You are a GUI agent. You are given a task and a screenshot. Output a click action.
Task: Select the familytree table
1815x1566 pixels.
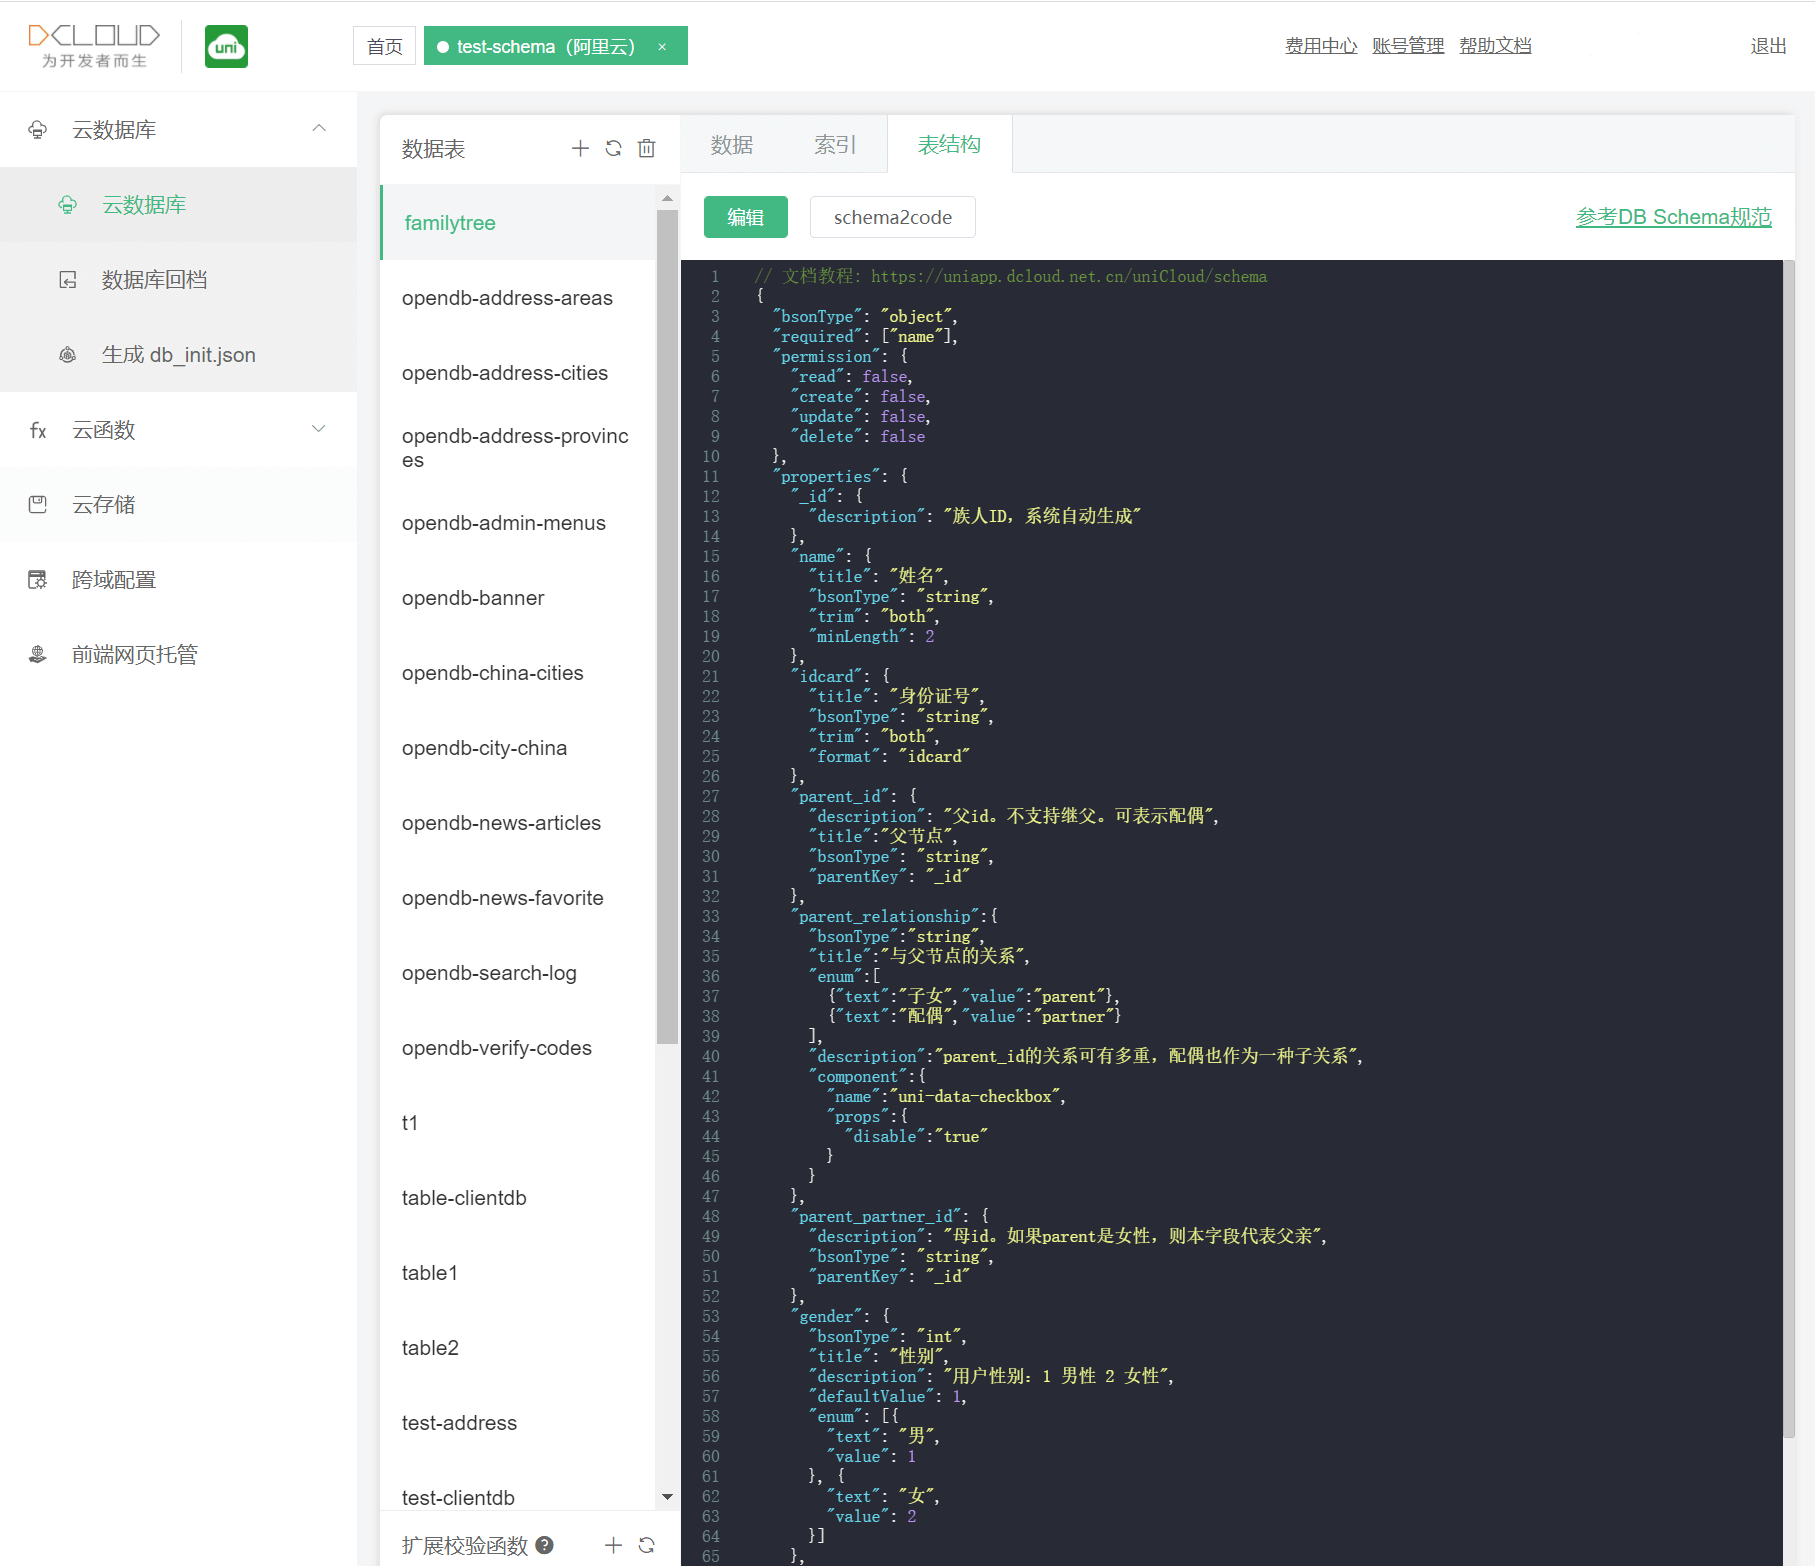(x=518, y=223)
